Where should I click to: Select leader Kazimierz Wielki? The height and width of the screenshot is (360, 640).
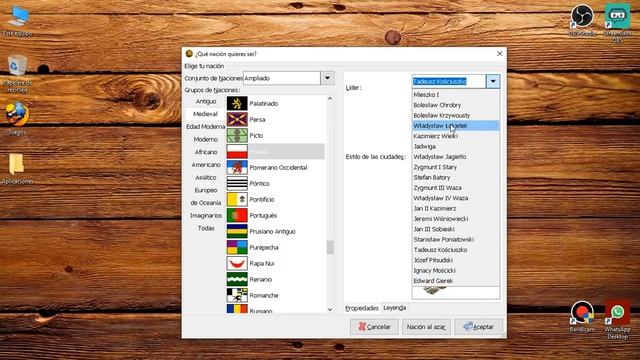point(456,136)
